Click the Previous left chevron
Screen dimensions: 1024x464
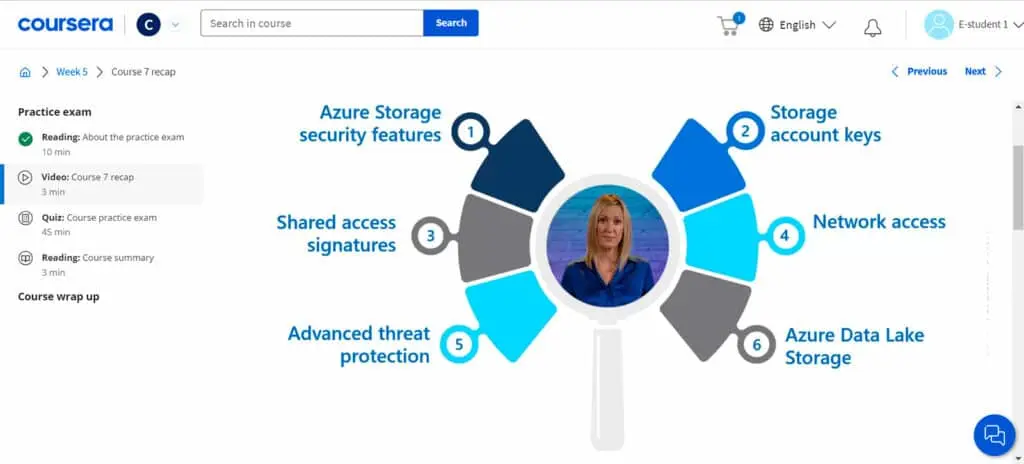(895, 71)
